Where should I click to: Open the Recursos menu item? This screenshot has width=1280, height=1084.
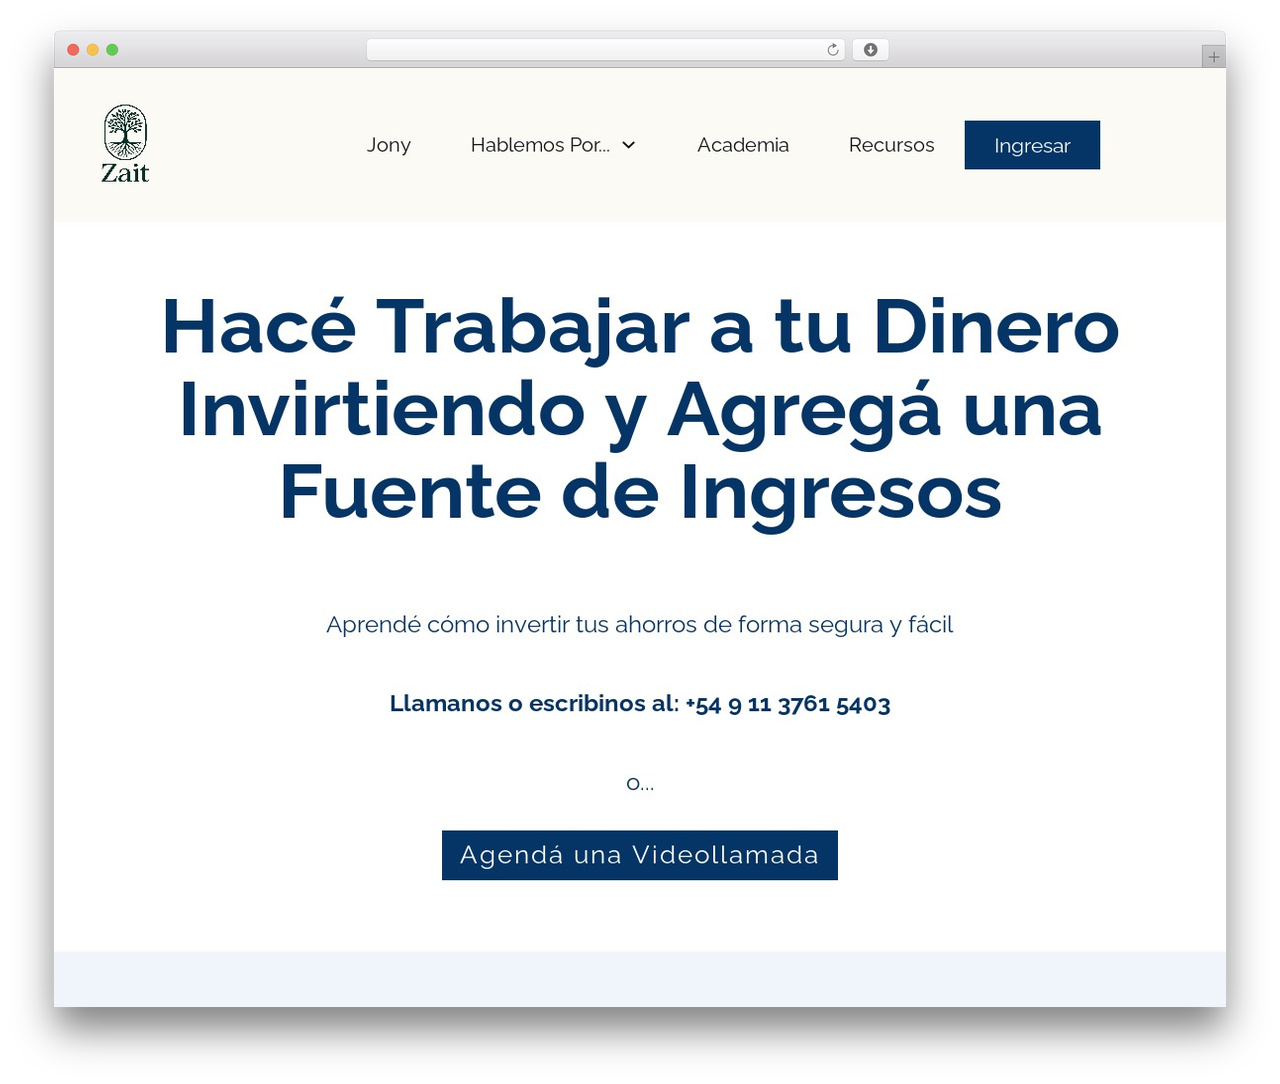[x=891, y=145]
